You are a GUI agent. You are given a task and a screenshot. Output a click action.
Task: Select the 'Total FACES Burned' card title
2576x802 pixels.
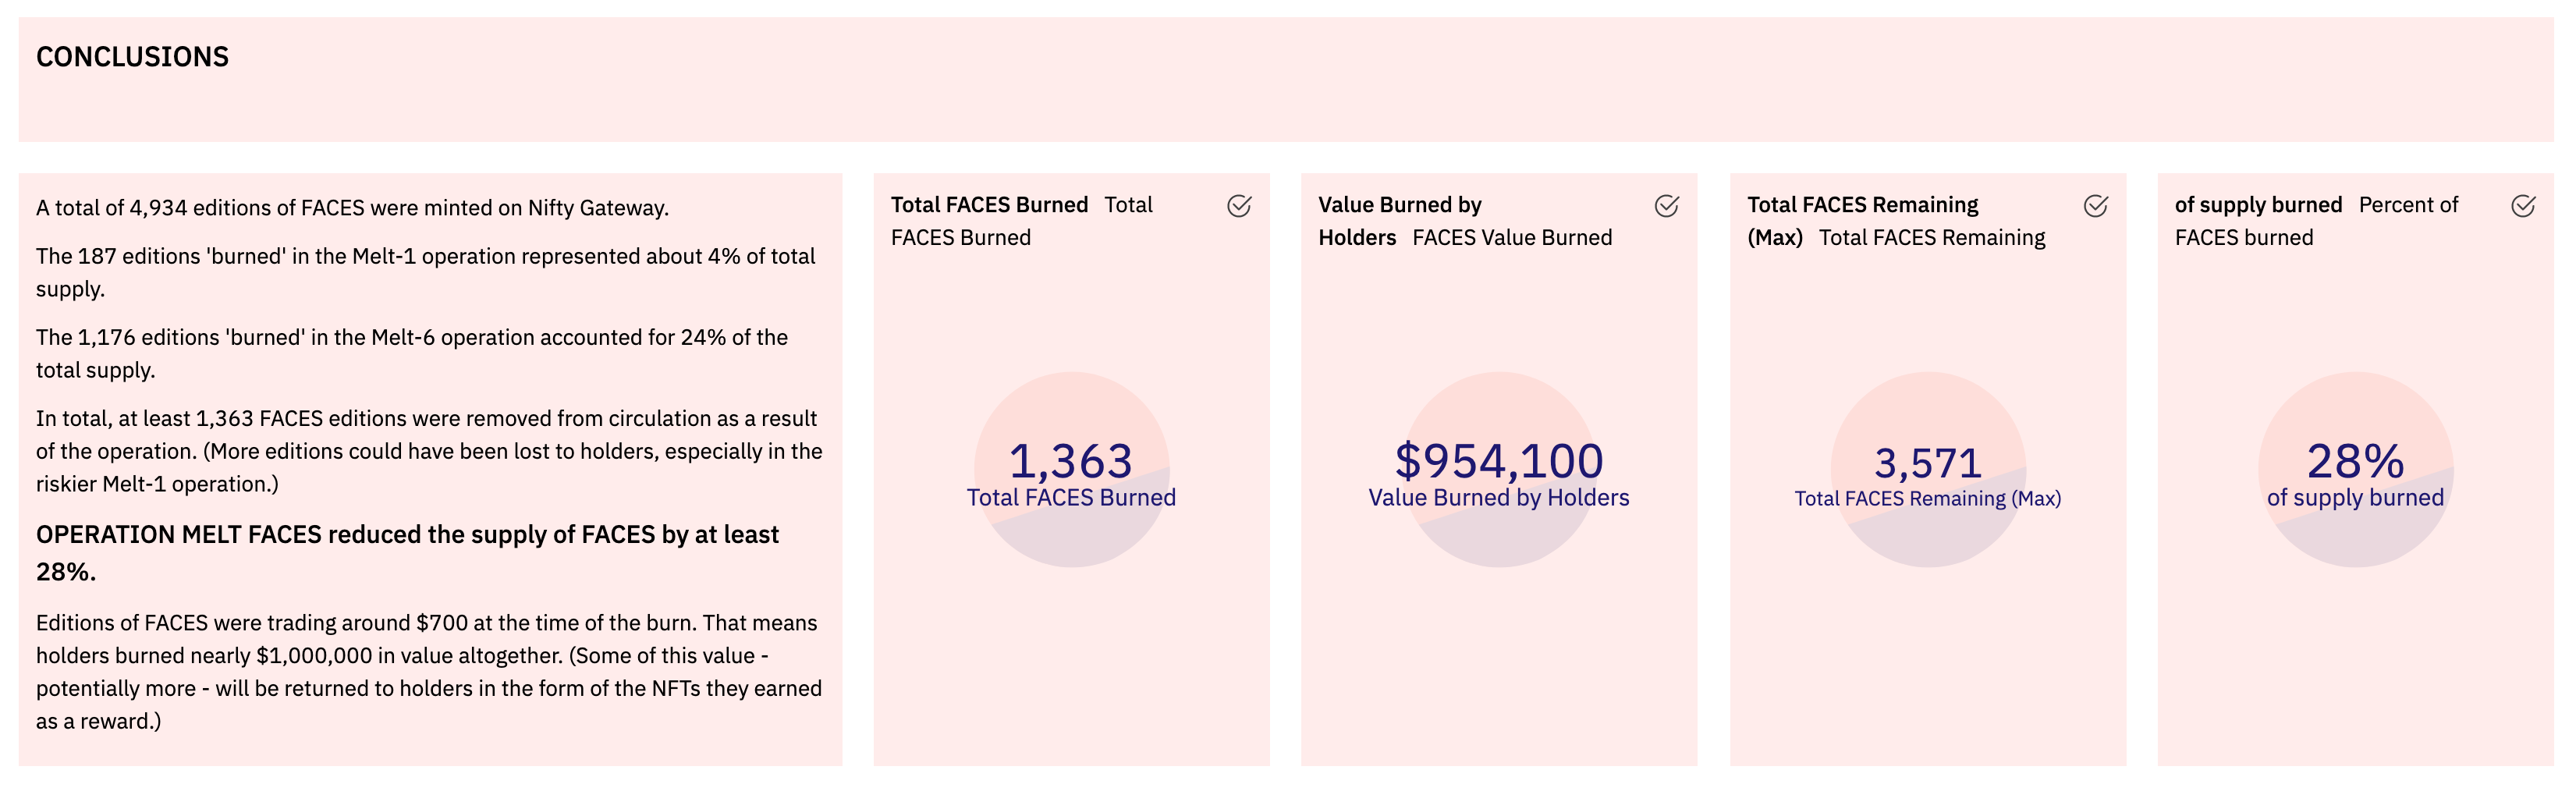click(989, 205)
